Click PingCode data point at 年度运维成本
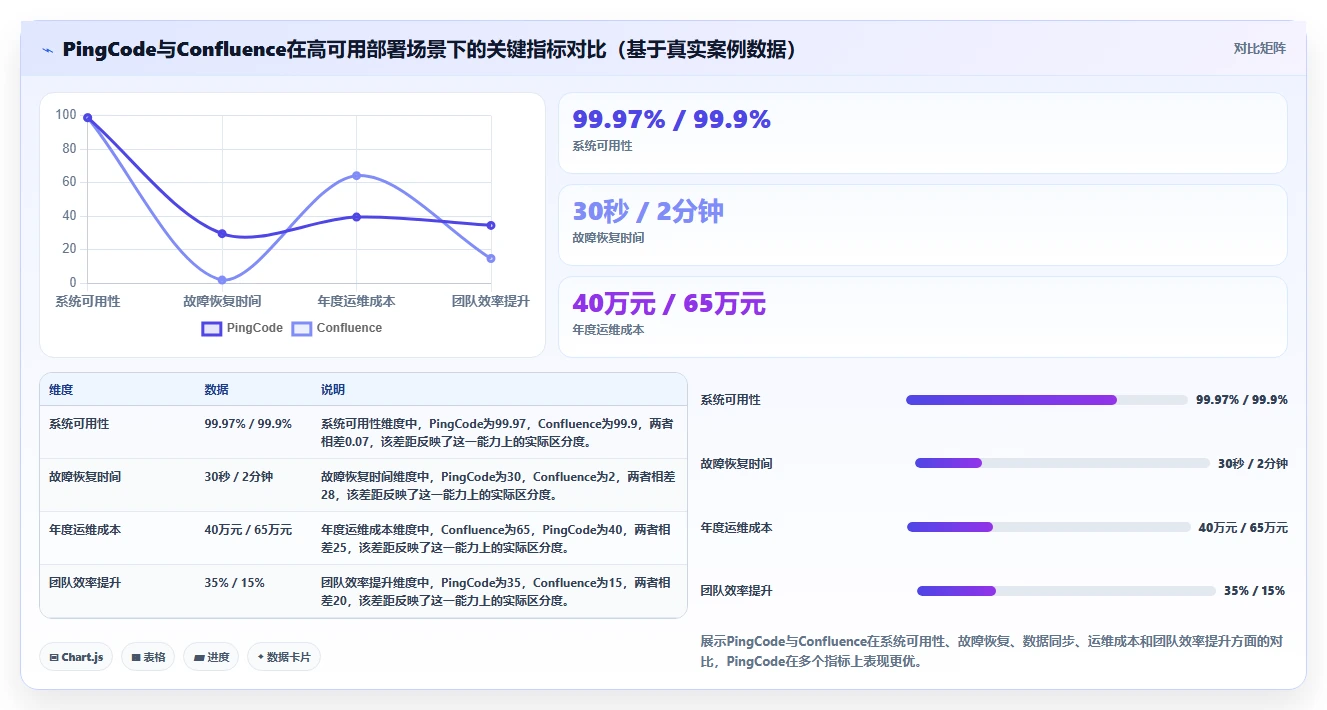This screenshot has width=1327, height=710. [356, 217]
